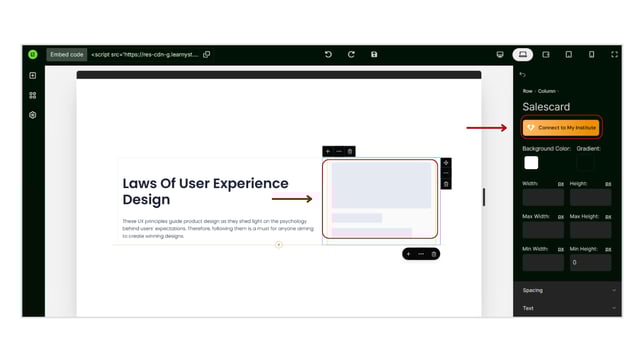The image size is (644, 362).
Task: Select the salescard placeholder on canvas
Action: tap(380, 199)
